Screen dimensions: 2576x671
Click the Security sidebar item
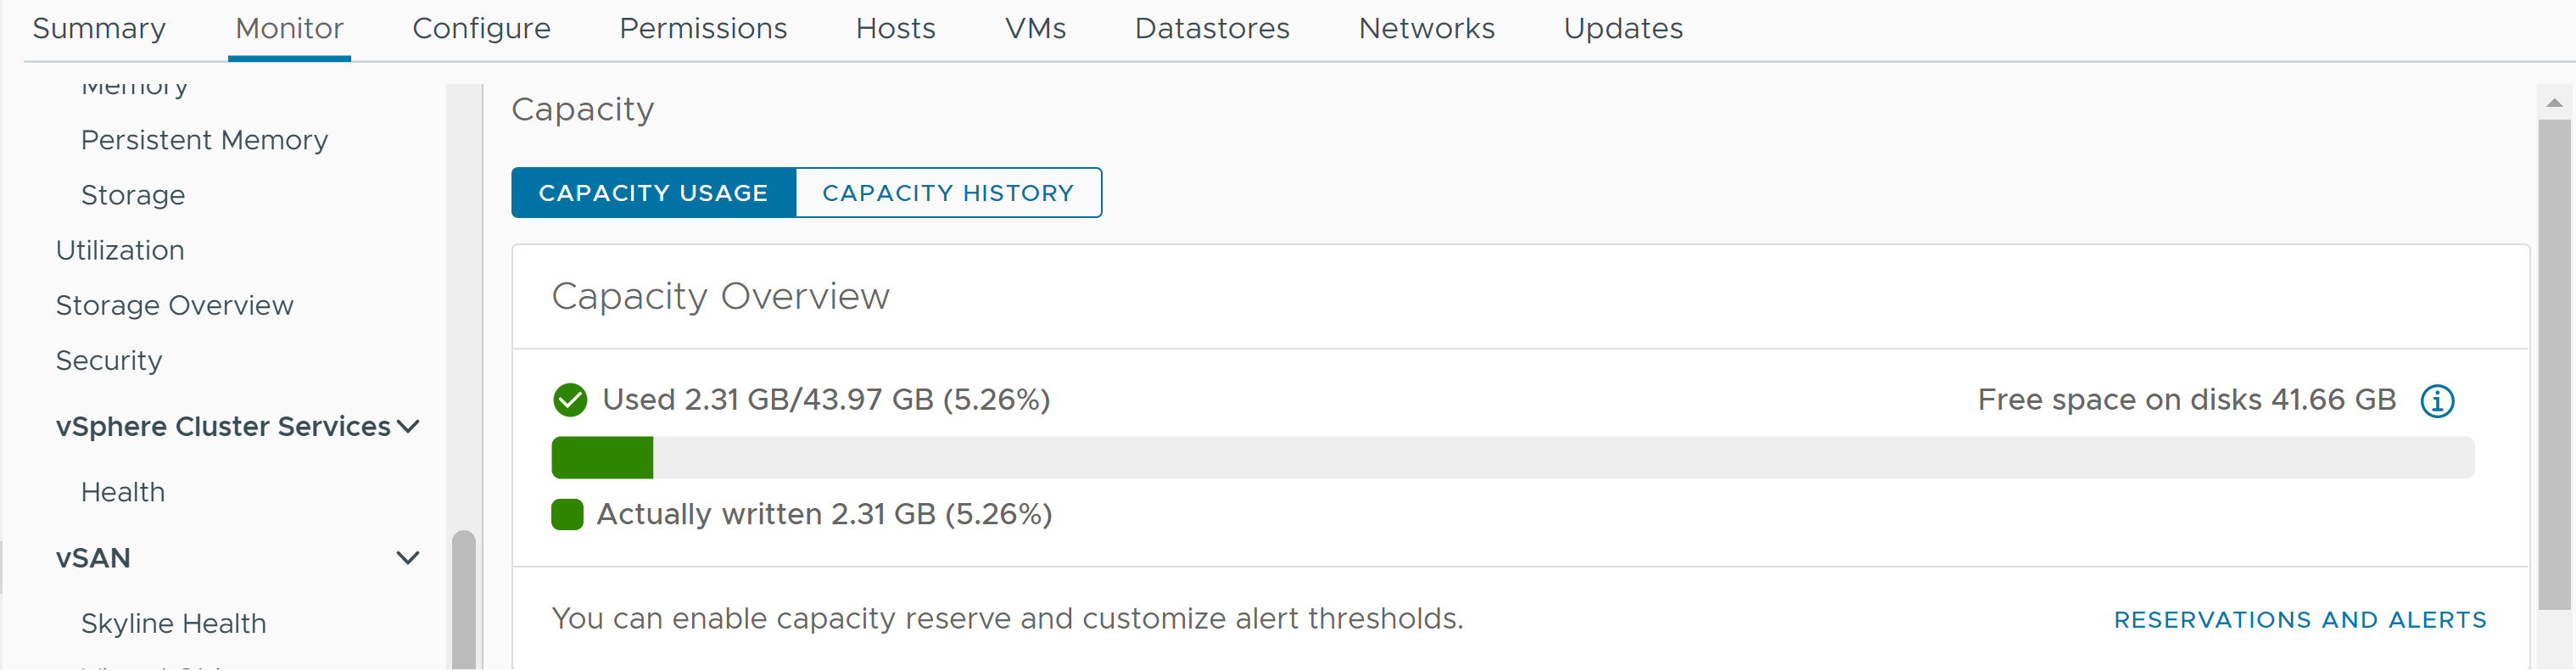point(108,361)
